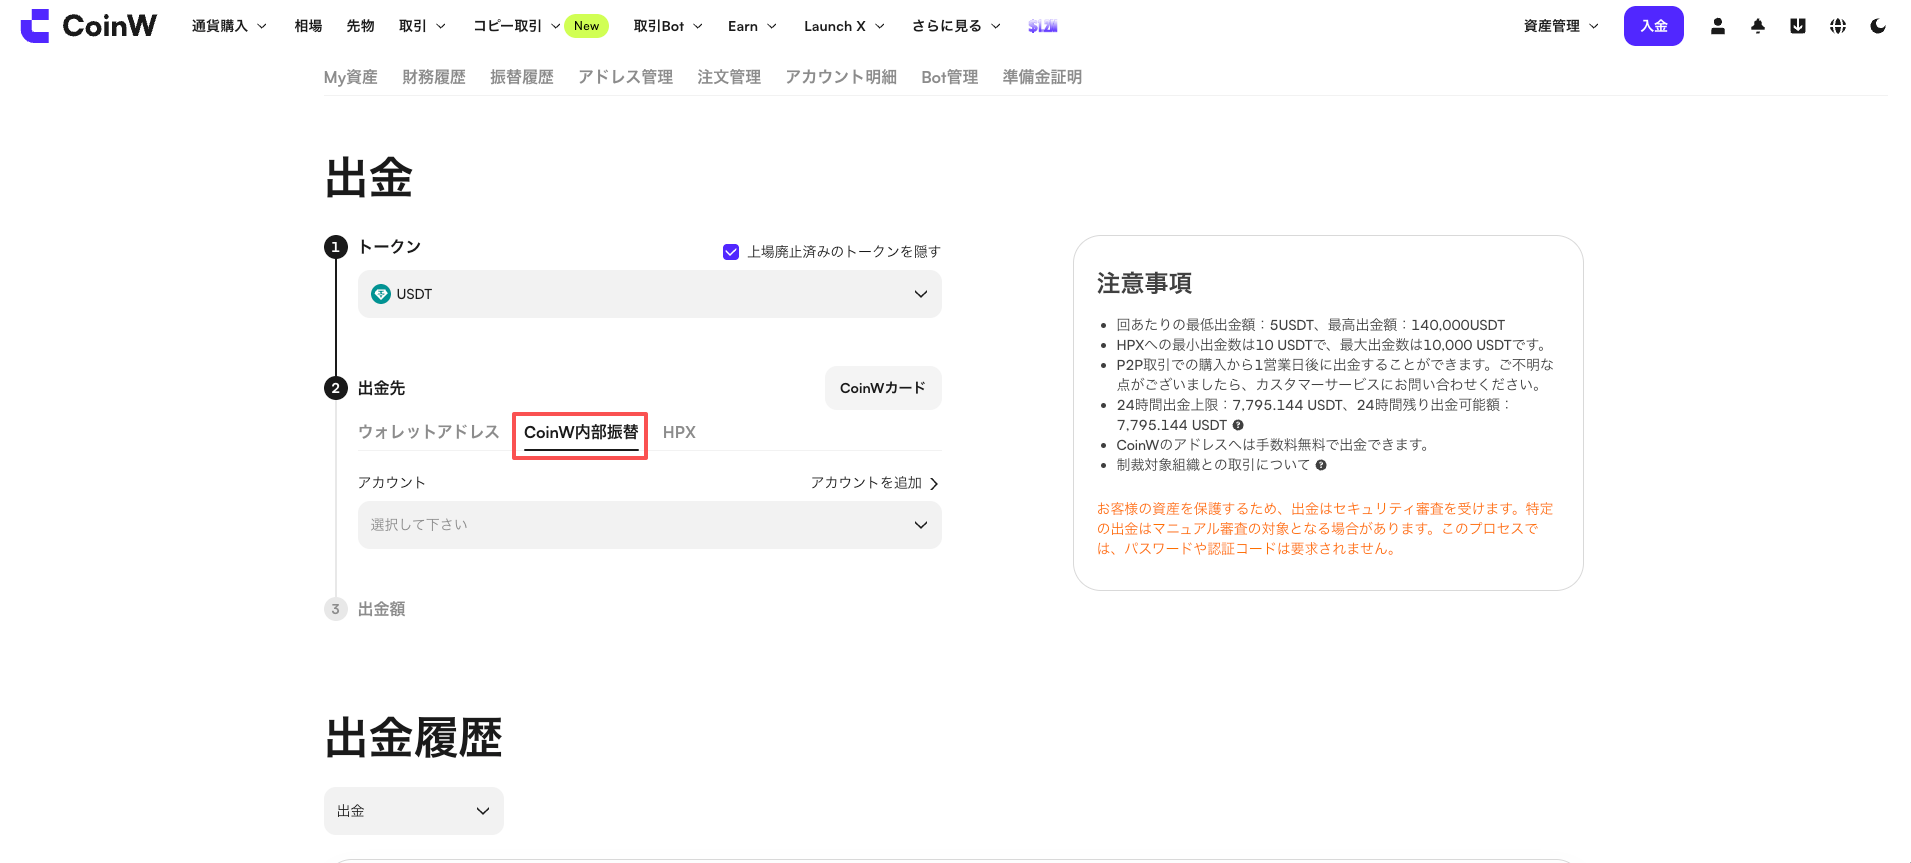Go to 先物 in the top menu
The height and width of the screenshot is (863, 1911).
(x=360, y=26)
